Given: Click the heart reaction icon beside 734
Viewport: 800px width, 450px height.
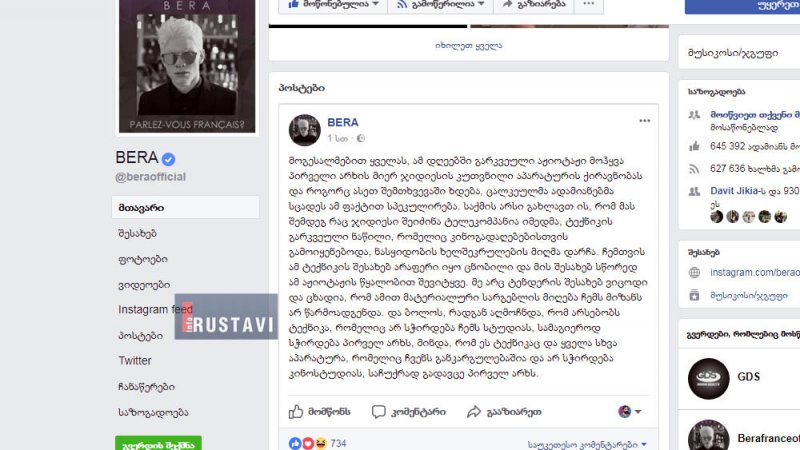Looking at the screenshot, I should (308, 443).
